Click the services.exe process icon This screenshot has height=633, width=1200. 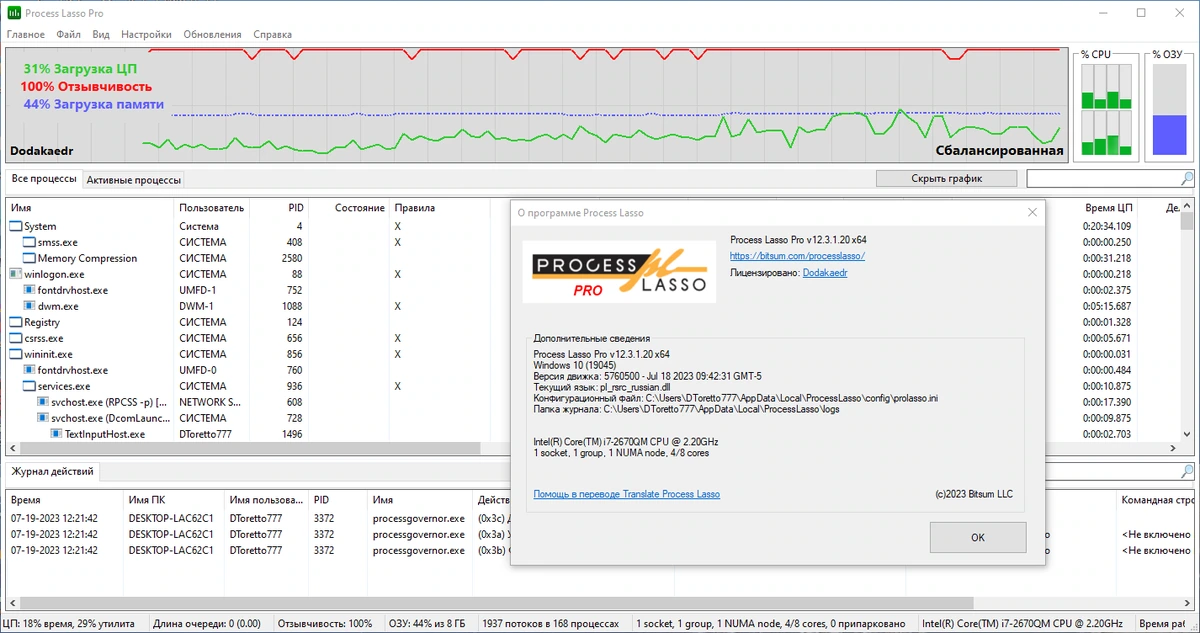(x=29, y=387)
